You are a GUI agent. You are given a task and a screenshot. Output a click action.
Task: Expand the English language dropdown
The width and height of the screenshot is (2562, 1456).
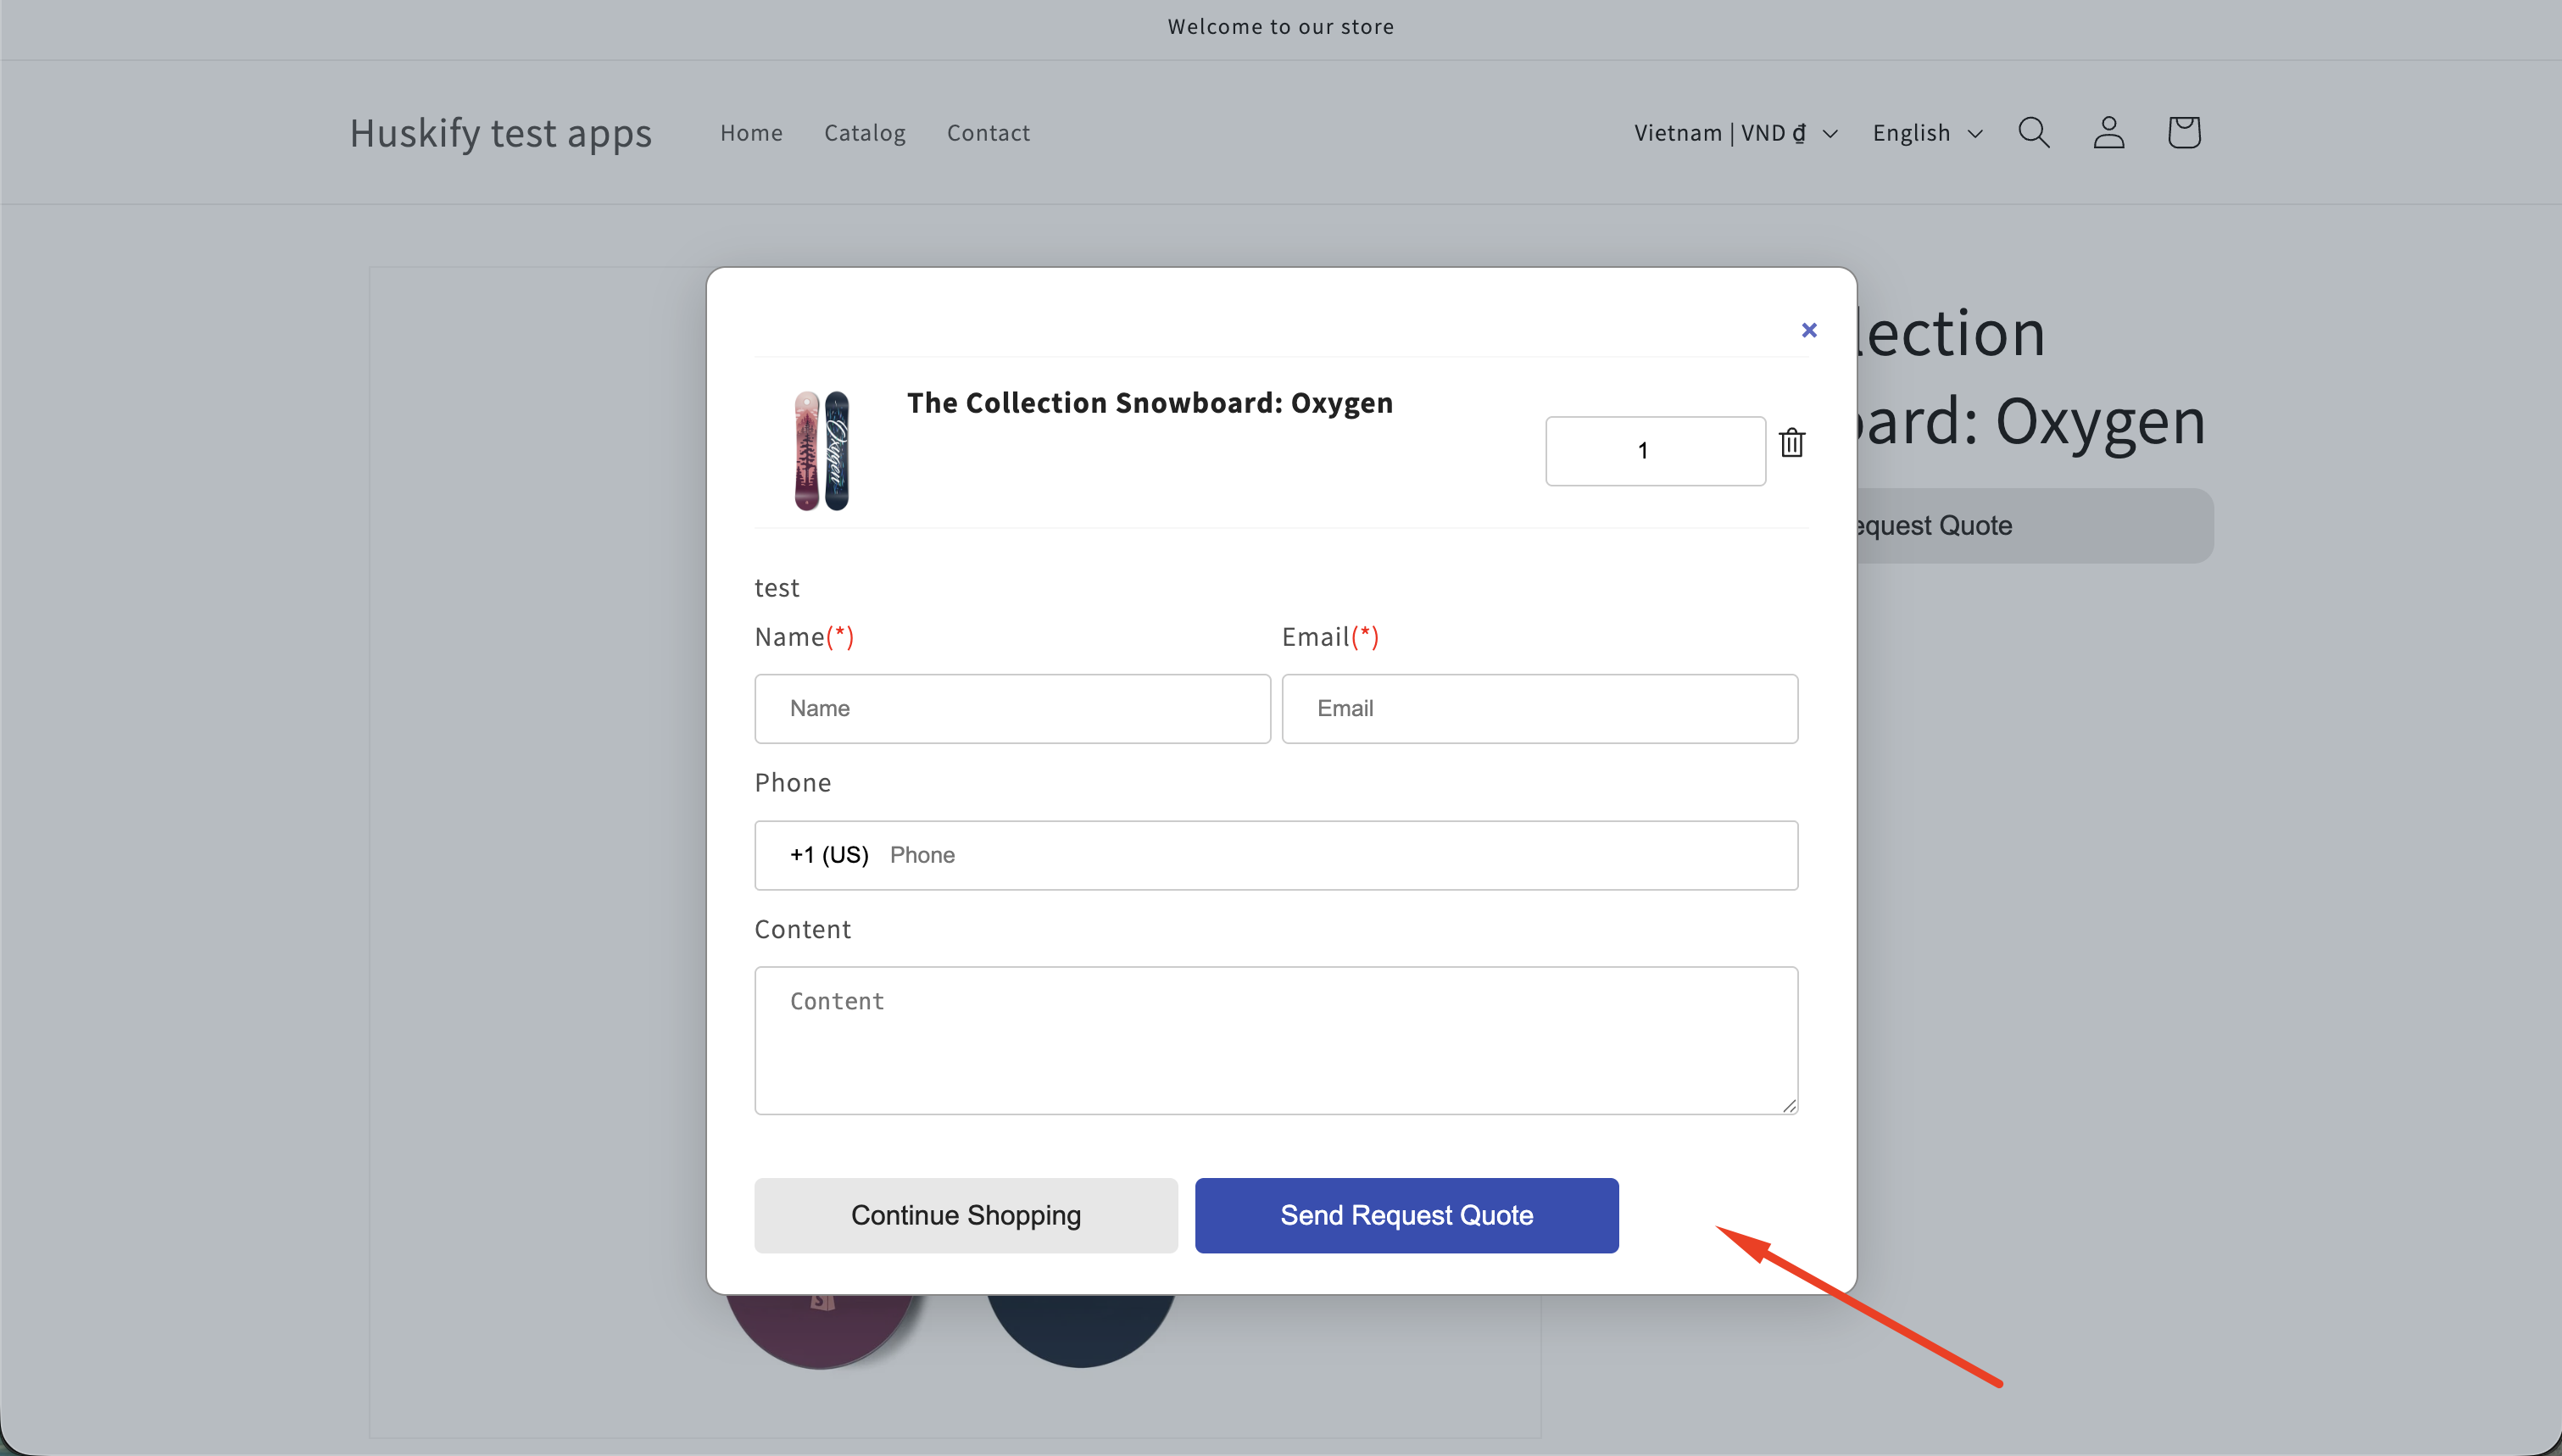(1927, 133)
